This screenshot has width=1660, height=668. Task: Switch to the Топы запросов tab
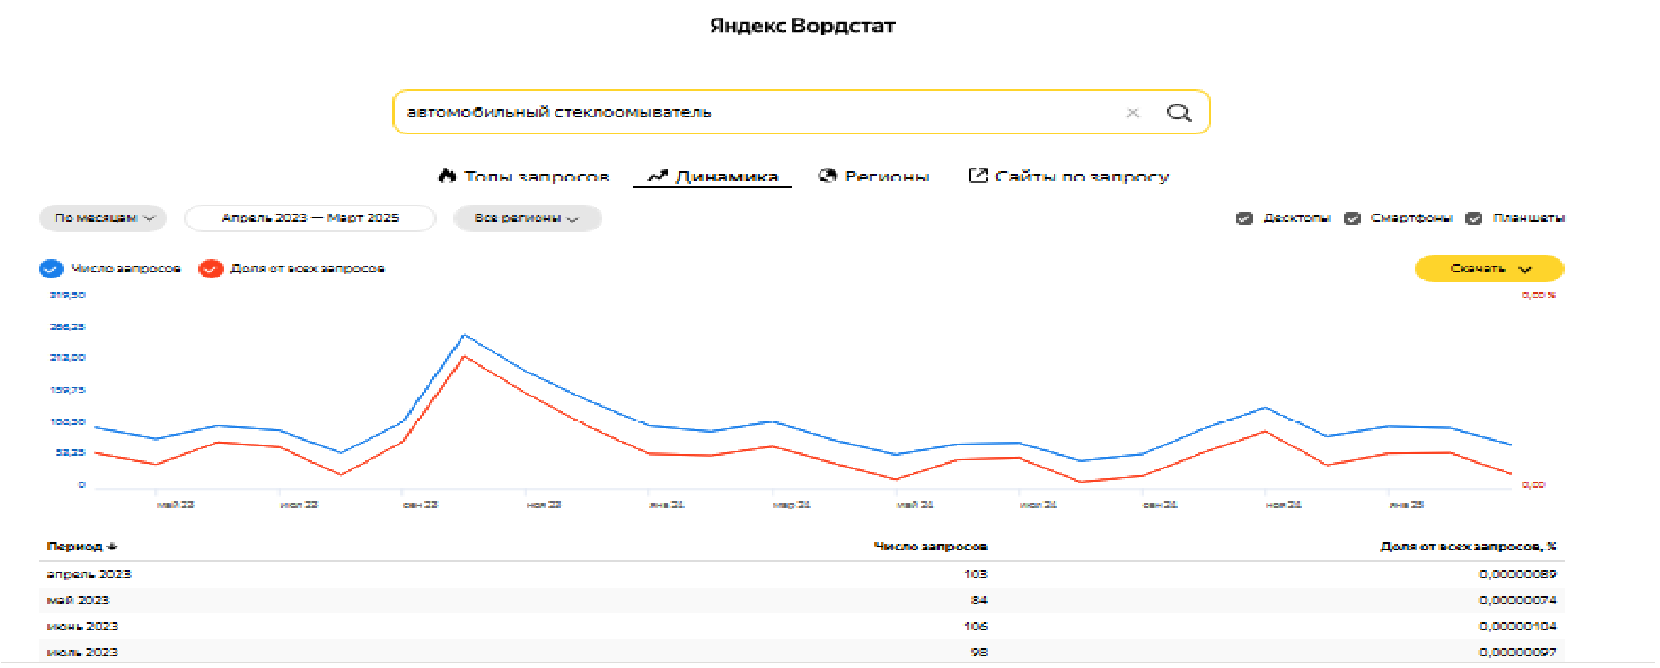[x=536, y=176]
